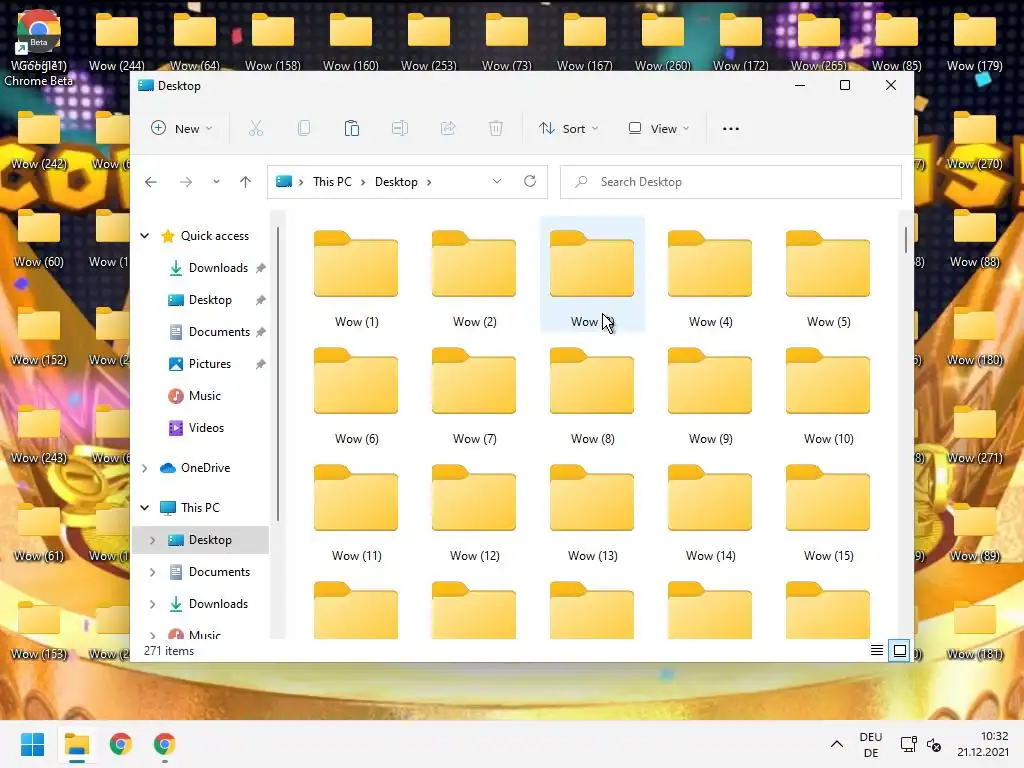Go up one level with up arrow
The height and width of the screenshot is (768, 1024).
click(x=246, y=182)
